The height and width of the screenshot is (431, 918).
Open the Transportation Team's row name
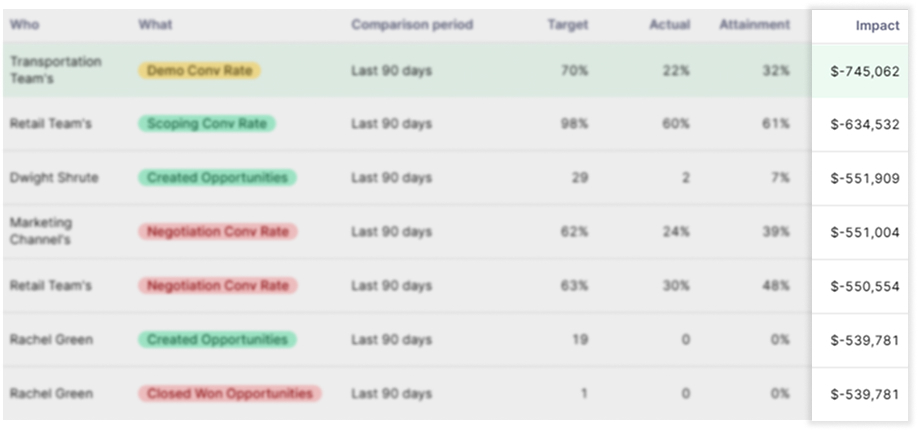55,70
